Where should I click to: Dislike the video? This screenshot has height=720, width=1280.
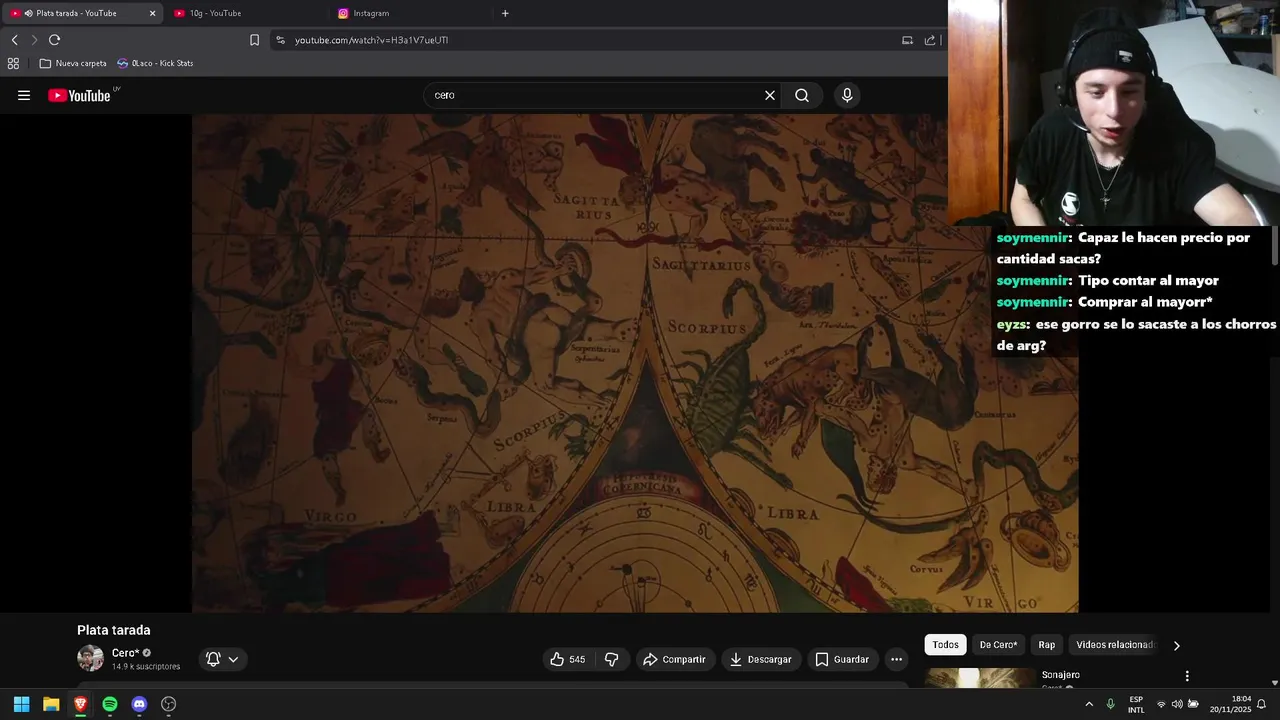(611, 659)
